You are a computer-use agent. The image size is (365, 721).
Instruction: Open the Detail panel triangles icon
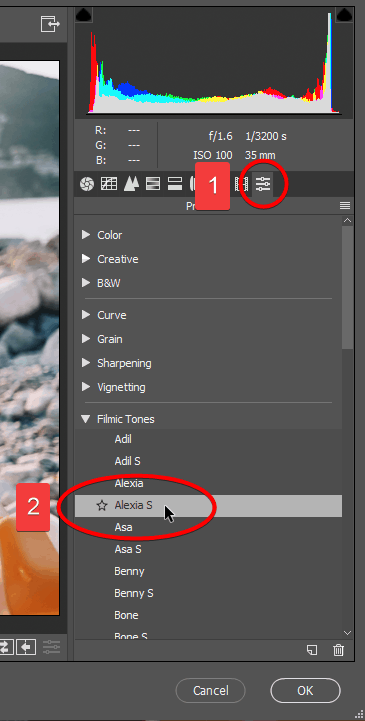coord(131,184)
